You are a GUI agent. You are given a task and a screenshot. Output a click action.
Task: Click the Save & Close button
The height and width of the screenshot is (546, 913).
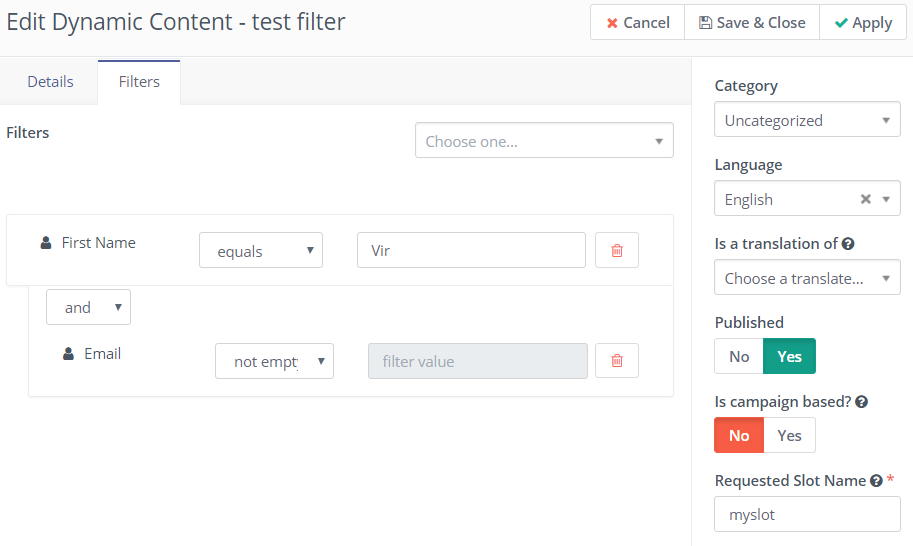click(x=752, y=22)
